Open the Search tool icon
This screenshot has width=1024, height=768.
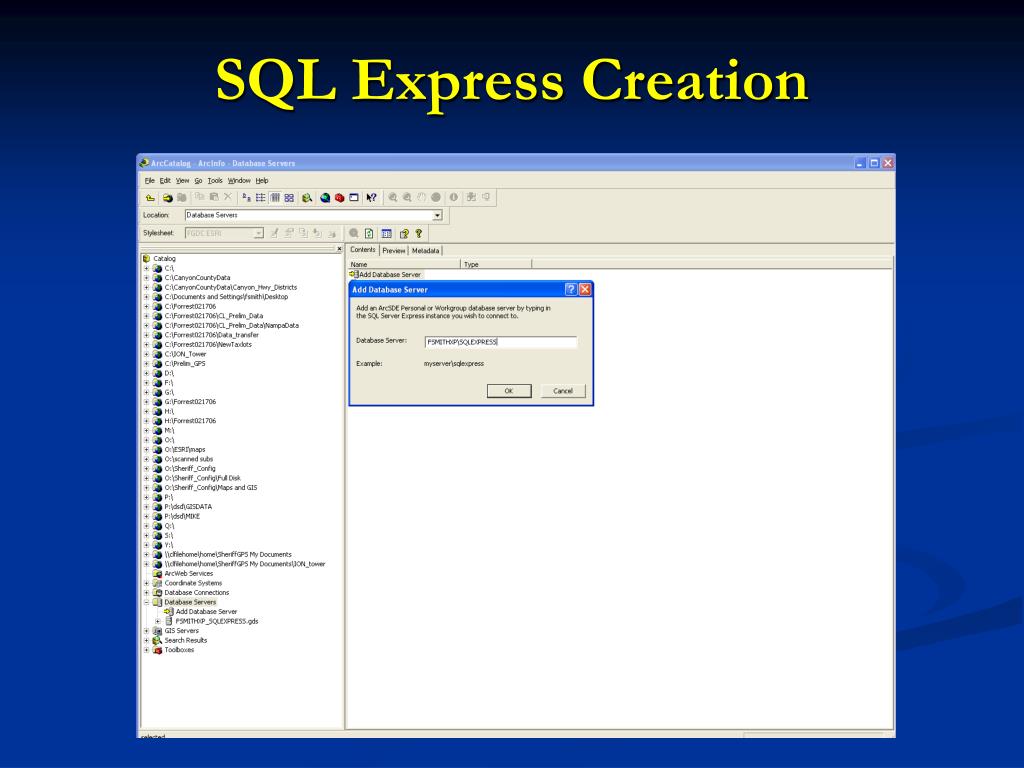[307, 197]
